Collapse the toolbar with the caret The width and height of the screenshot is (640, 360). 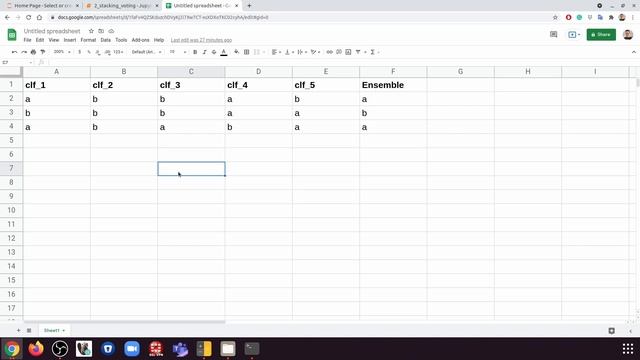633,52
